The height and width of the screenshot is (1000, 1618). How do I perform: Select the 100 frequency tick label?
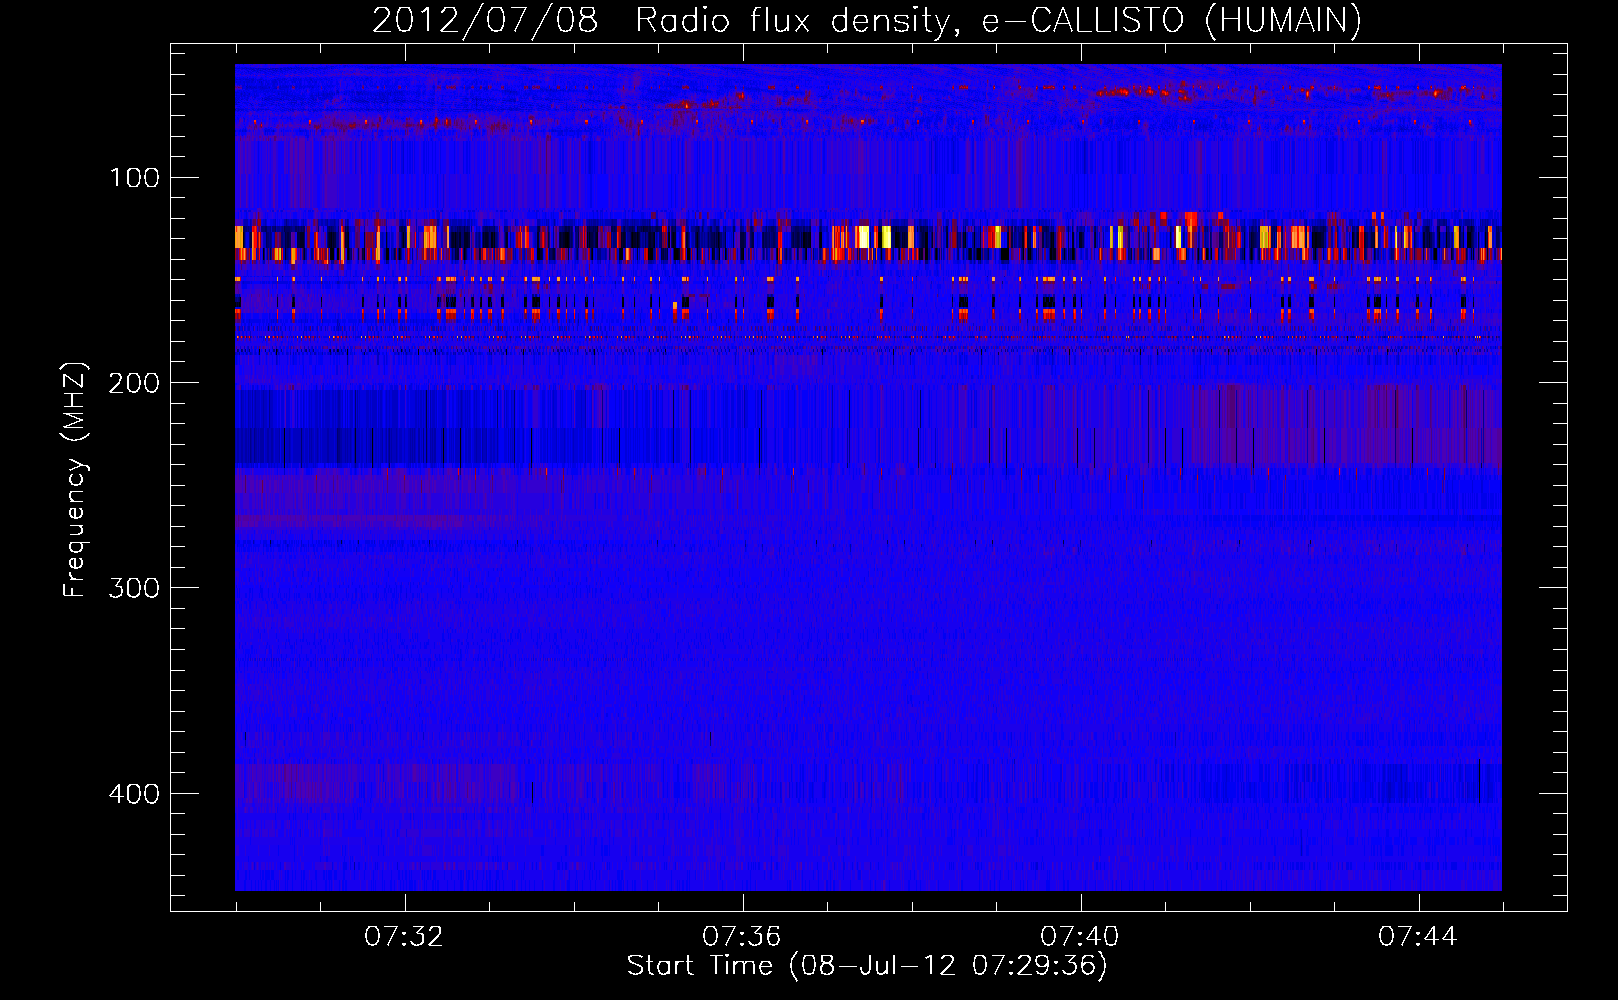(x=134, y=178)
